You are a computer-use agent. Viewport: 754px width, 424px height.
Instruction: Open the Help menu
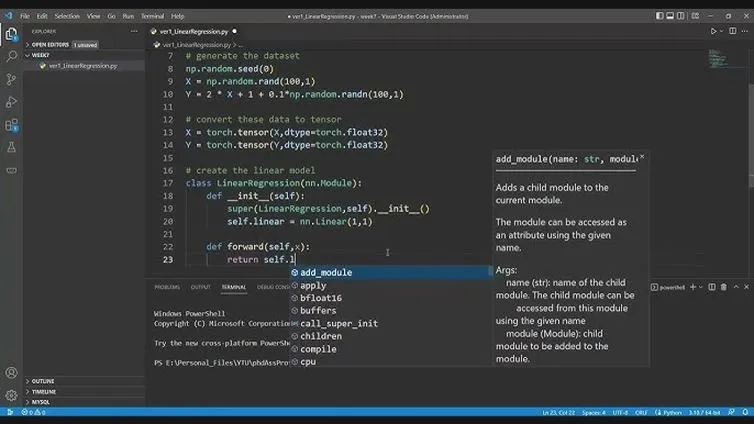pyautogui.click(x=177, y=16)
